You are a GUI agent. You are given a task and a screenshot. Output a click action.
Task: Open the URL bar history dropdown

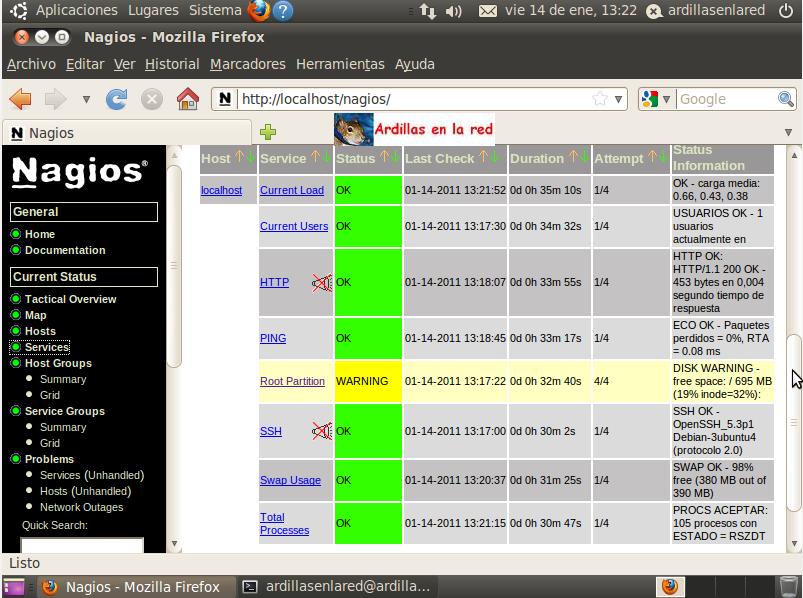618,99
